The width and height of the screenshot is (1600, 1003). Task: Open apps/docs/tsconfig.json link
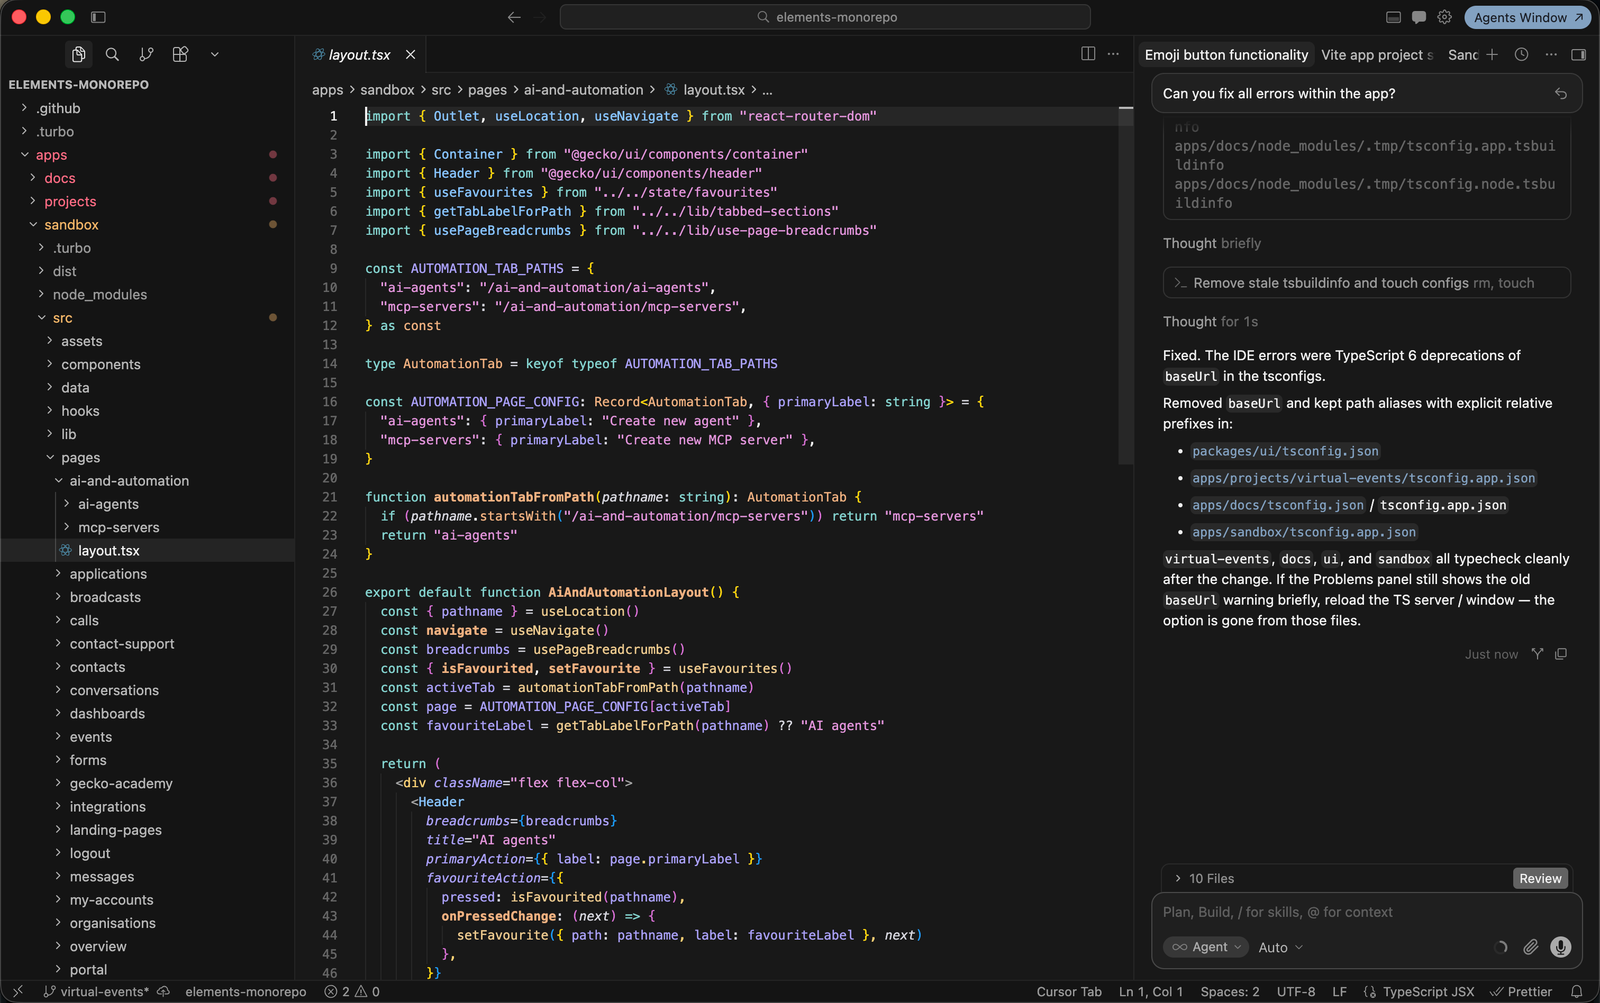coord(1278,505)
